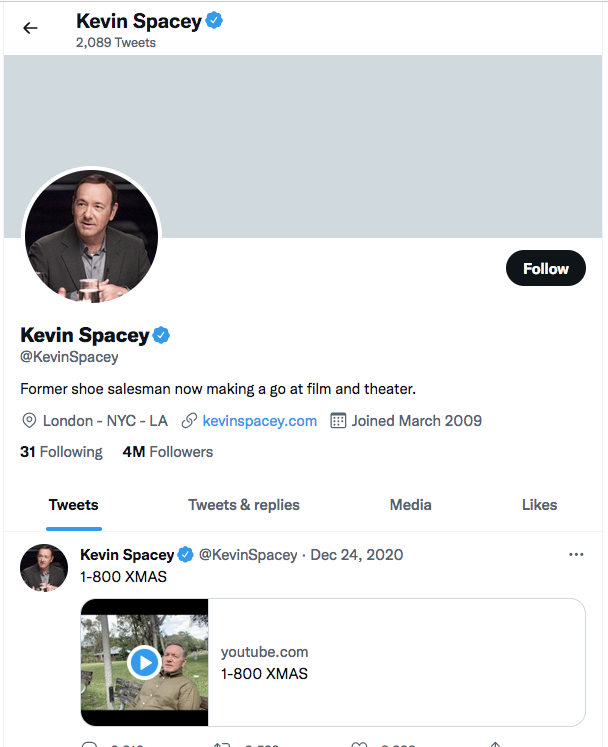The height and width of the screenshot is (747, 608).
Task: Click the small avatar beside the tweet
Action: click(x=44, y=569)
